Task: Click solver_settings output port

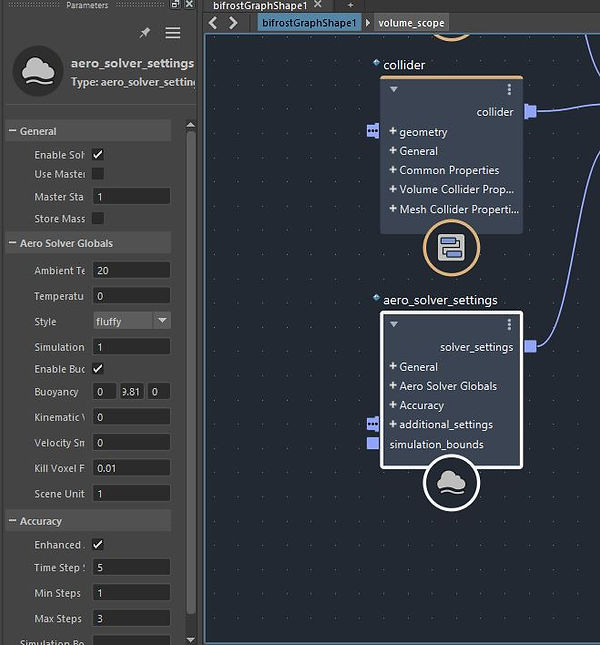Action: point(531,346)
